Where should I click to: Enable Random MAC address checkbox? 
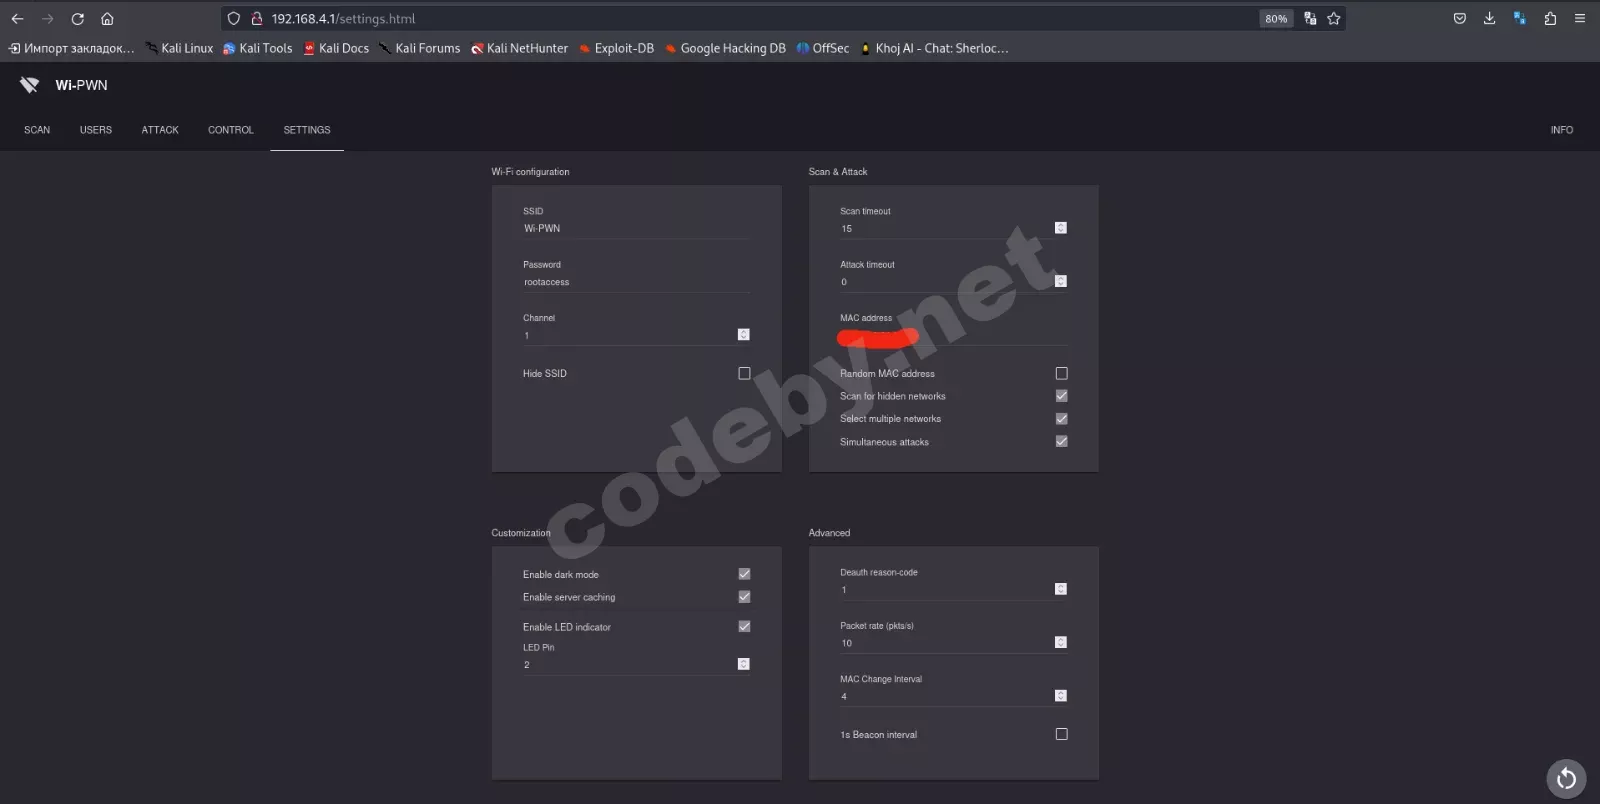(1062, 373)
